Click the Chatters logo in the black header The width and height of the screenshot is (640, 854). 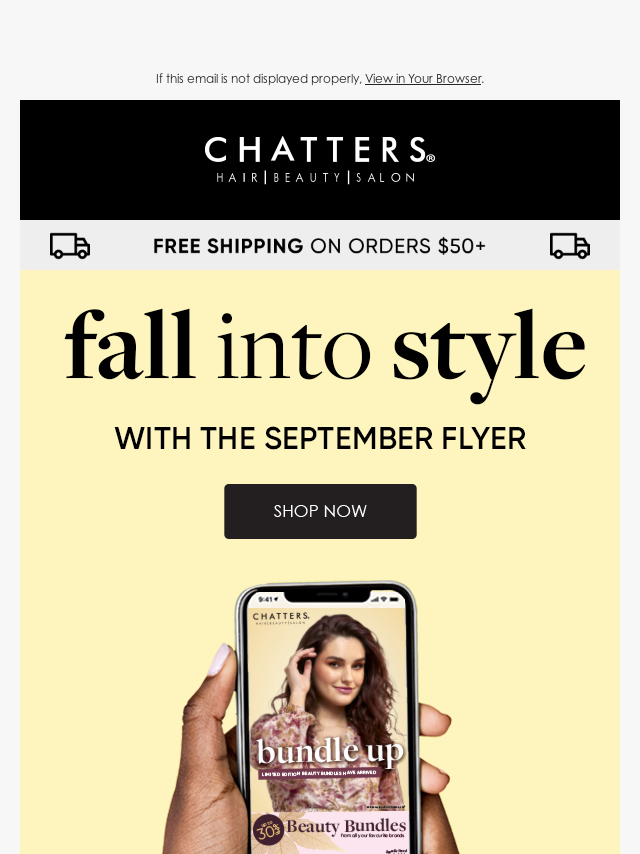[320, 159]
